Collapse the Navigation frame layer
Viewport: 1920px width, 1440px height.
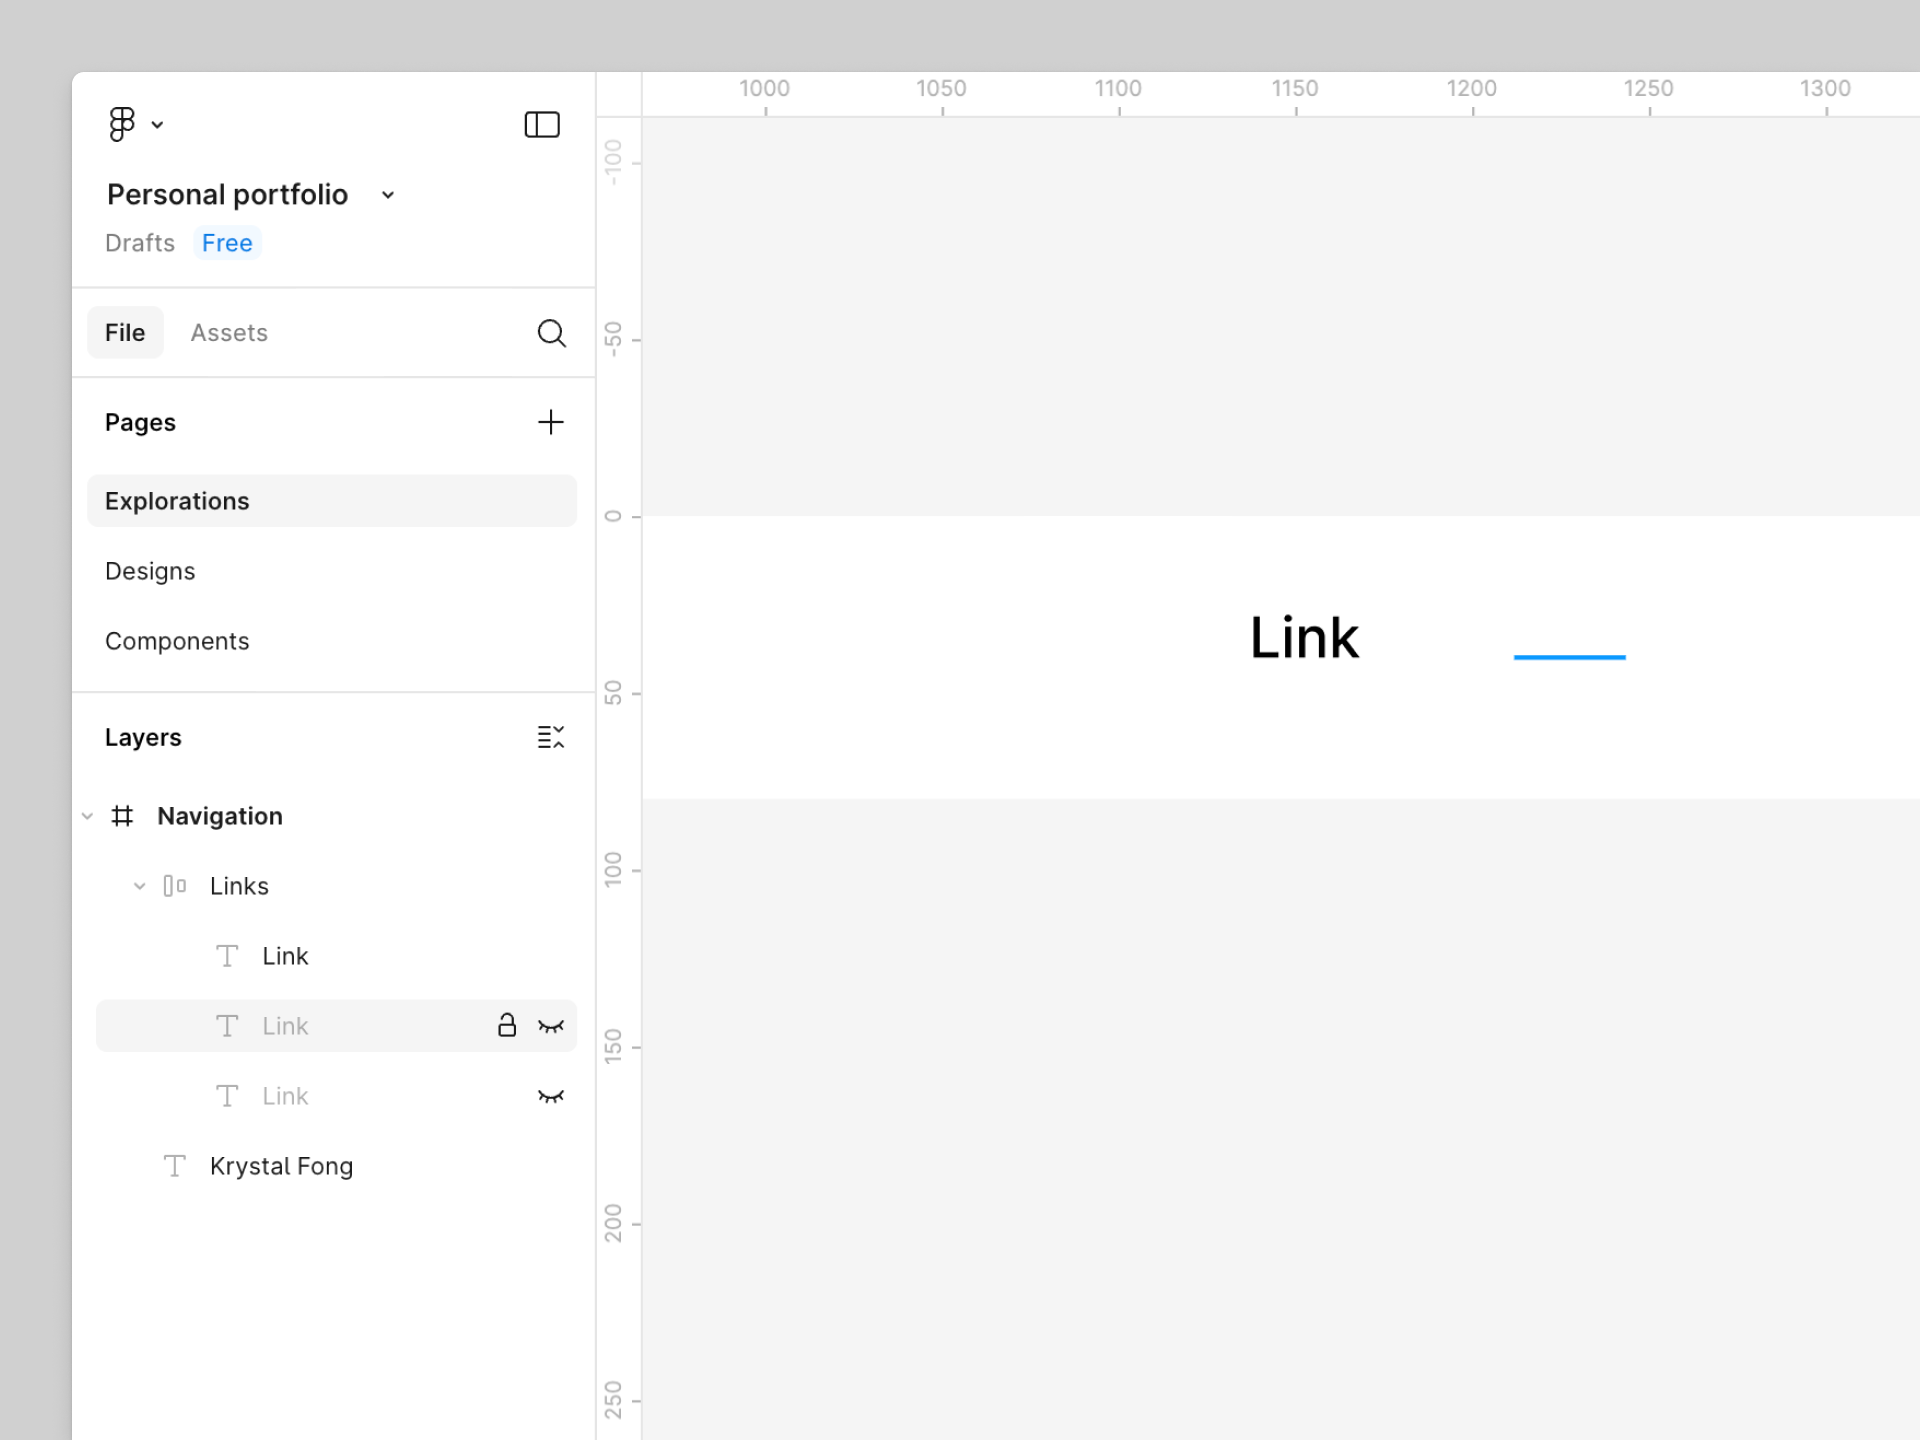pos(88,816)
